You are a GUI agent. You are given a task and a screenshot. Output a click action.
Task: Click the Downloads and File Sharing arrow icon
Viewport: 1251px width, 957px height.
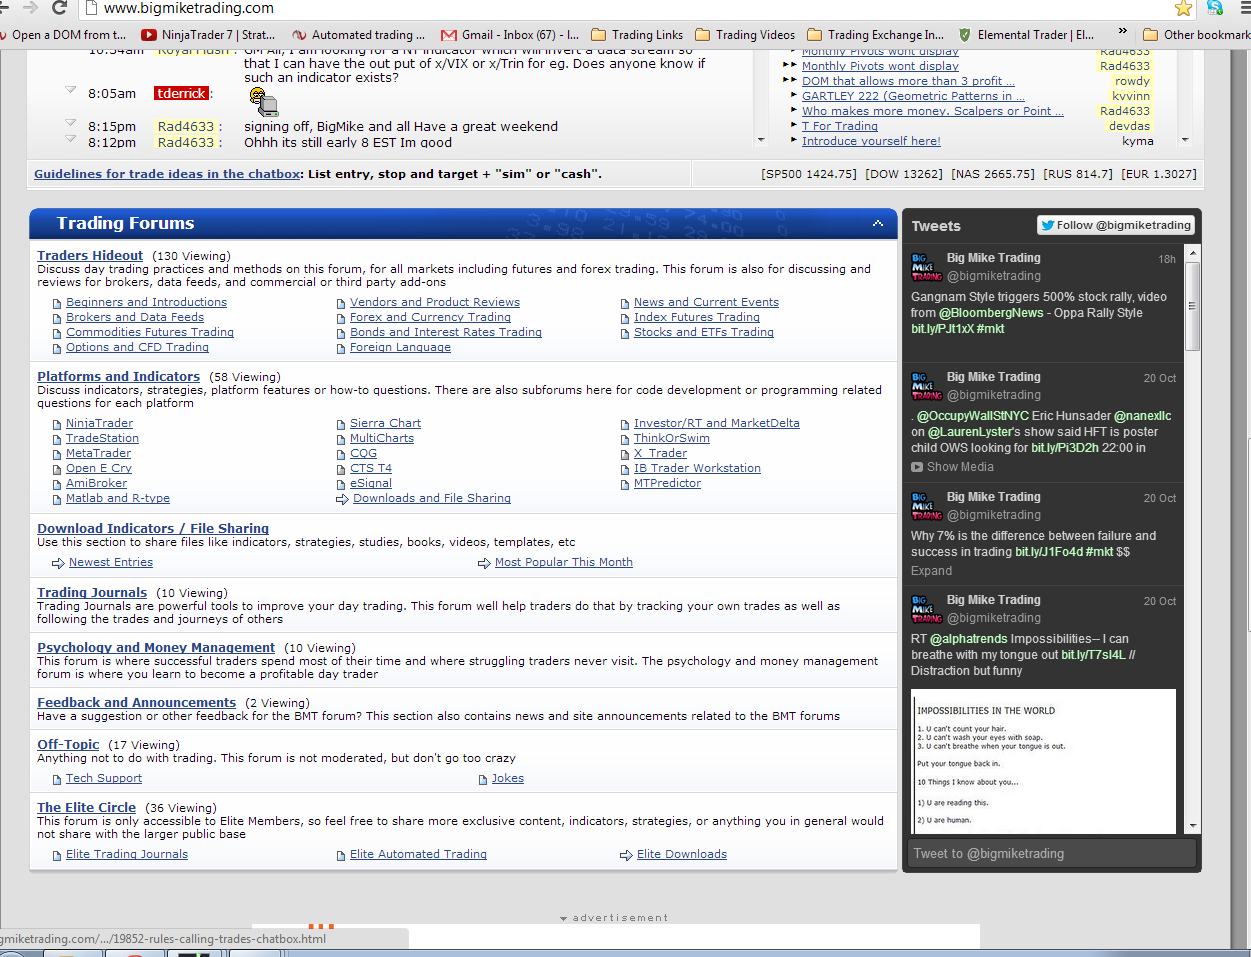pyautogui.click(x=343, y=498)
